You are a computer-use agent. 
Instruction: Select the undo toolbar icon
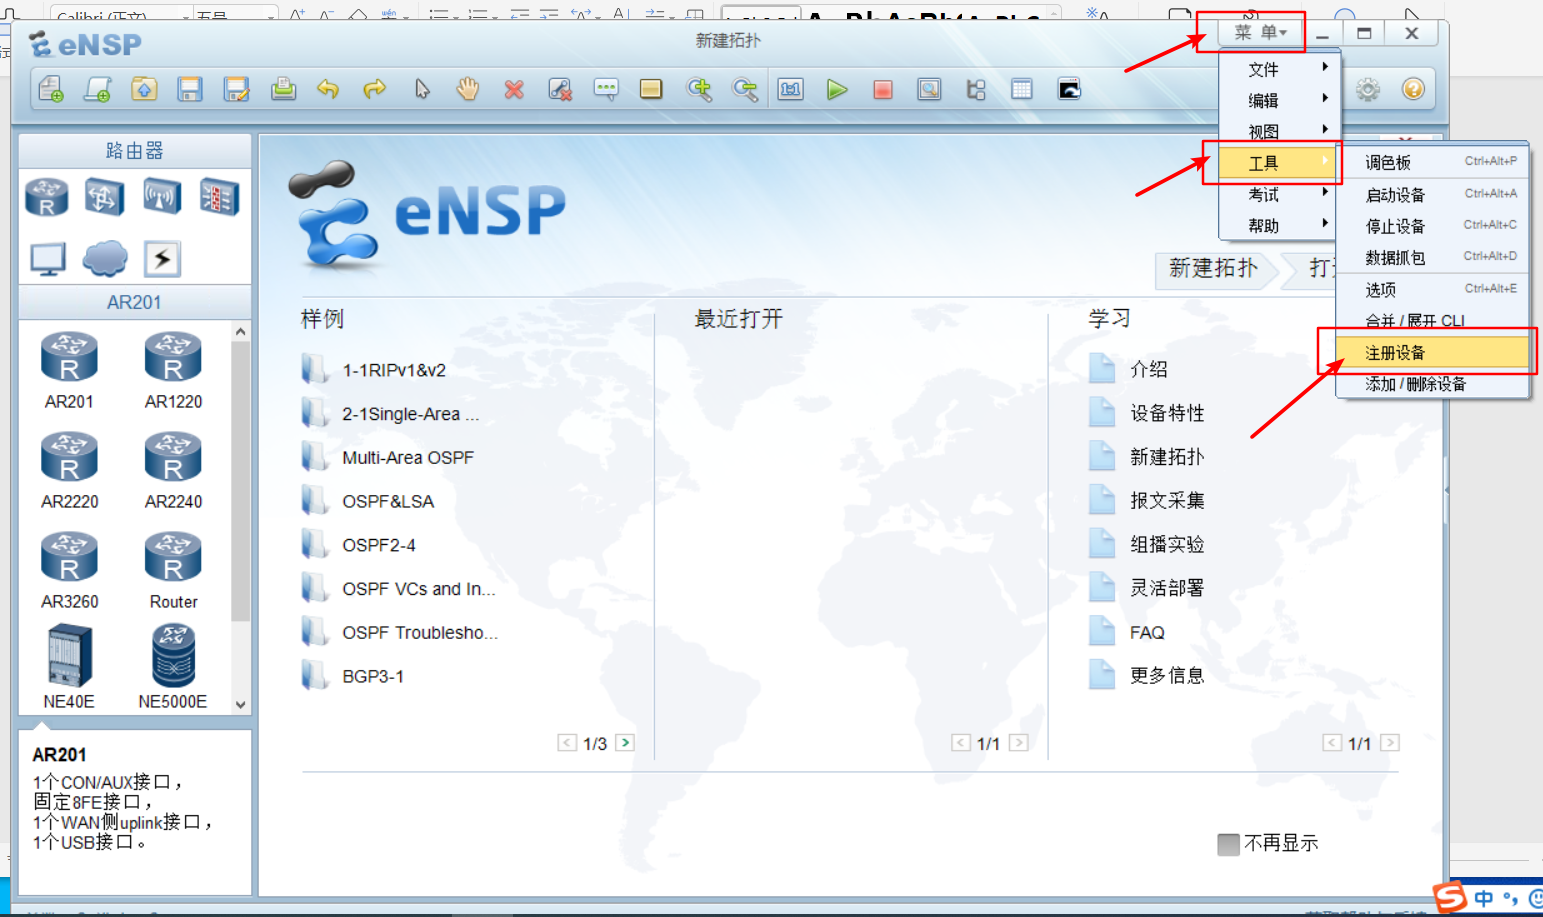(x=329, y=89)
